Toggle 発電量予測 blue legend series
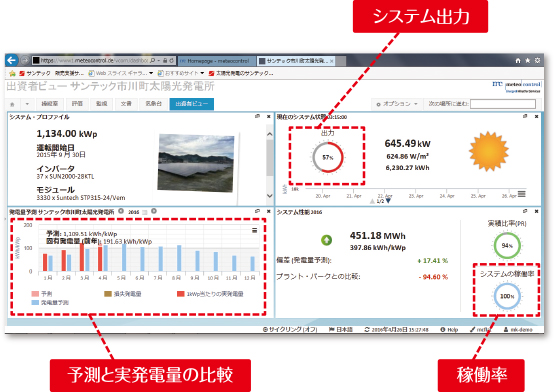This screenshot has width=556, height=392. tap(50, 303)
